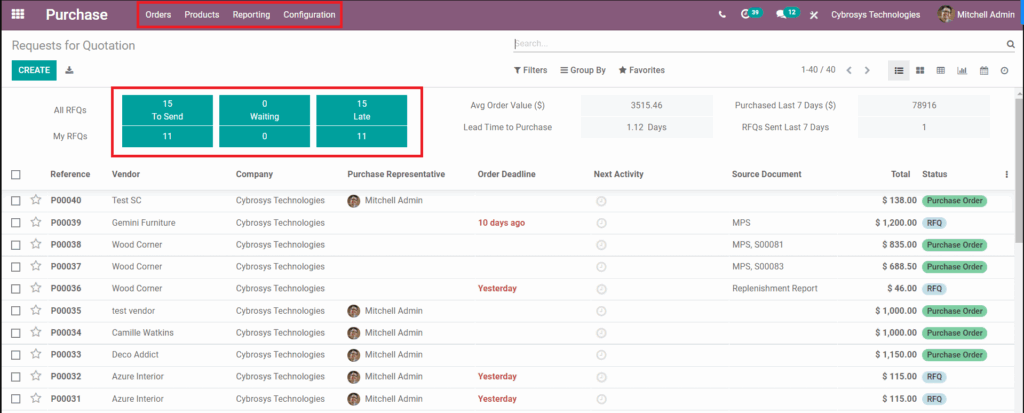Check the box for order P00032
This screenshot has width=1024, height=413.
pos(16,376)
